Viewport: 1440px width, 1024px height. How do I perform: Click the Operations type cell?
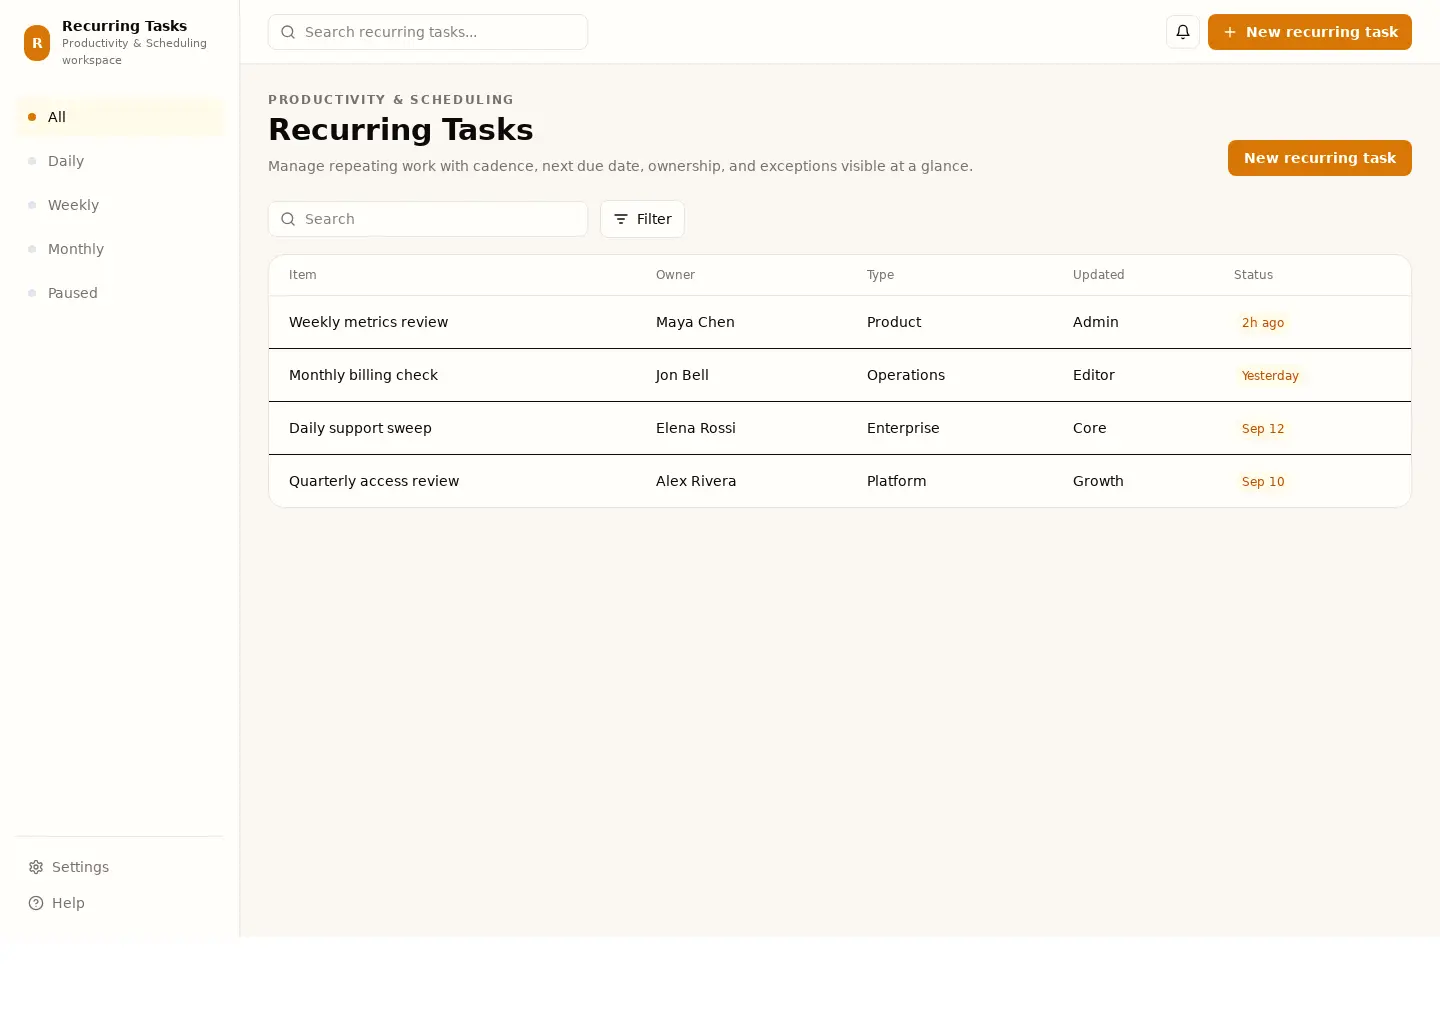[906, 375]
